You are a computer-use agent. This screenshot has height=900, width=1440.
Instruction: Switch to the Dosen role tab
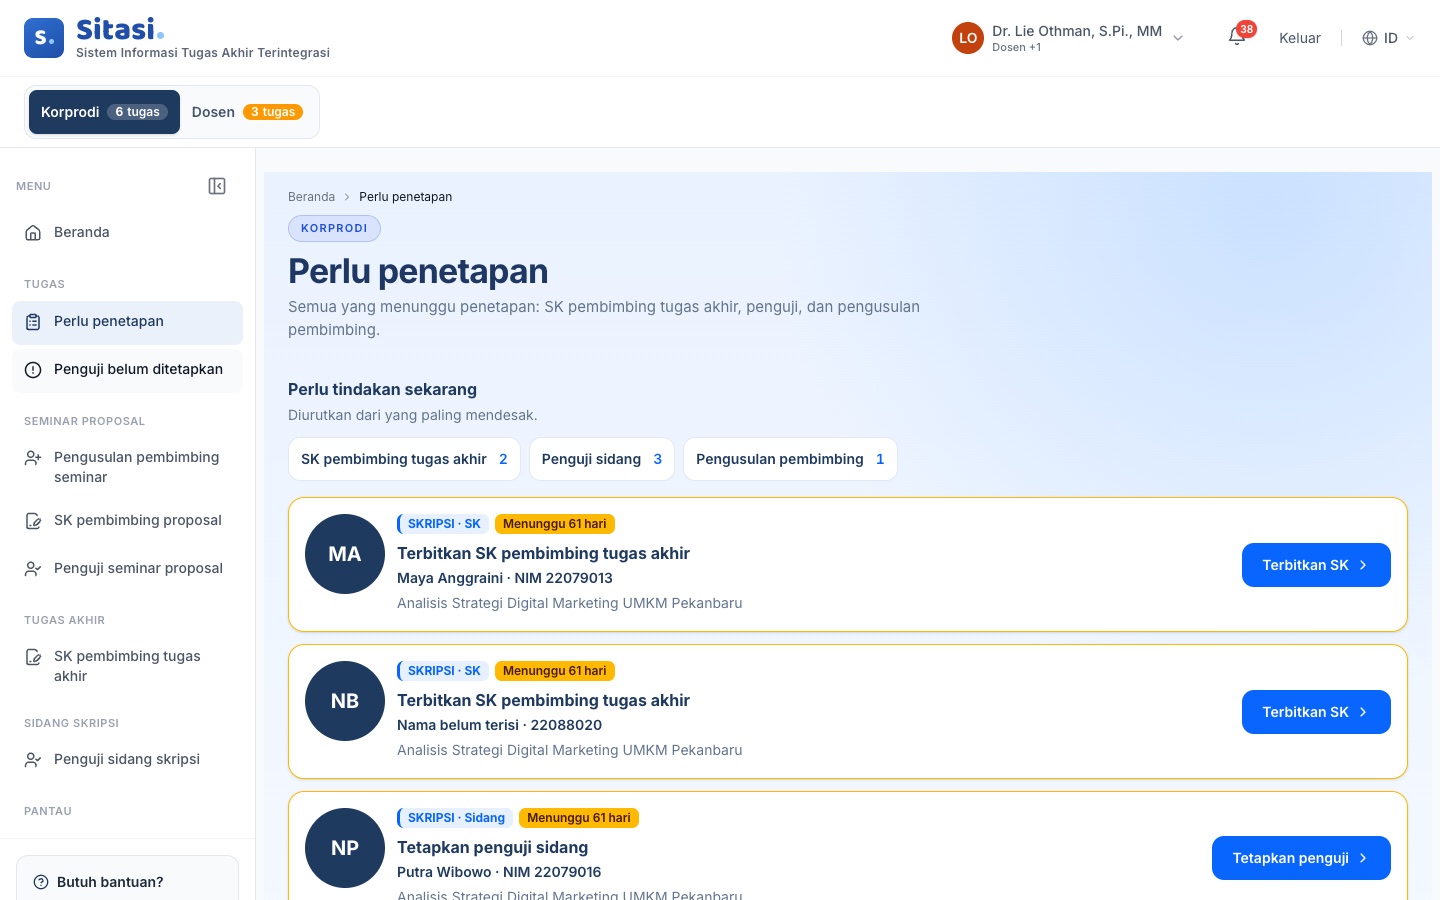(x=247, y=112)
